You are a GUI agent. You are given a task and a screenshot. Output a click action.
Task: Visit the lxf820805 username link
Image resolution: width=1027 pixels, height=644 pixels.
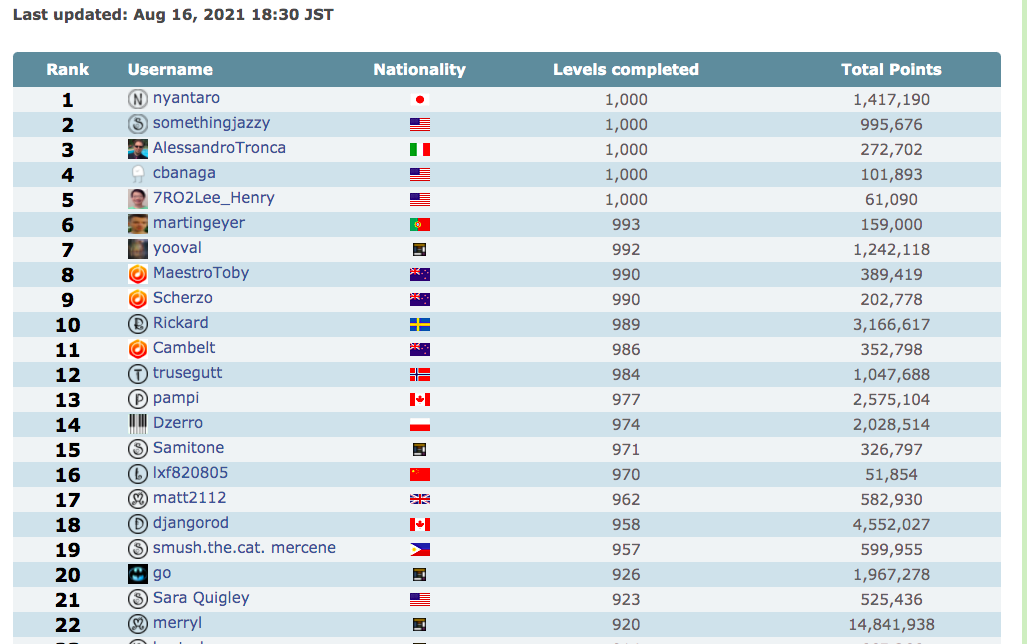click(x=190, y=473)
